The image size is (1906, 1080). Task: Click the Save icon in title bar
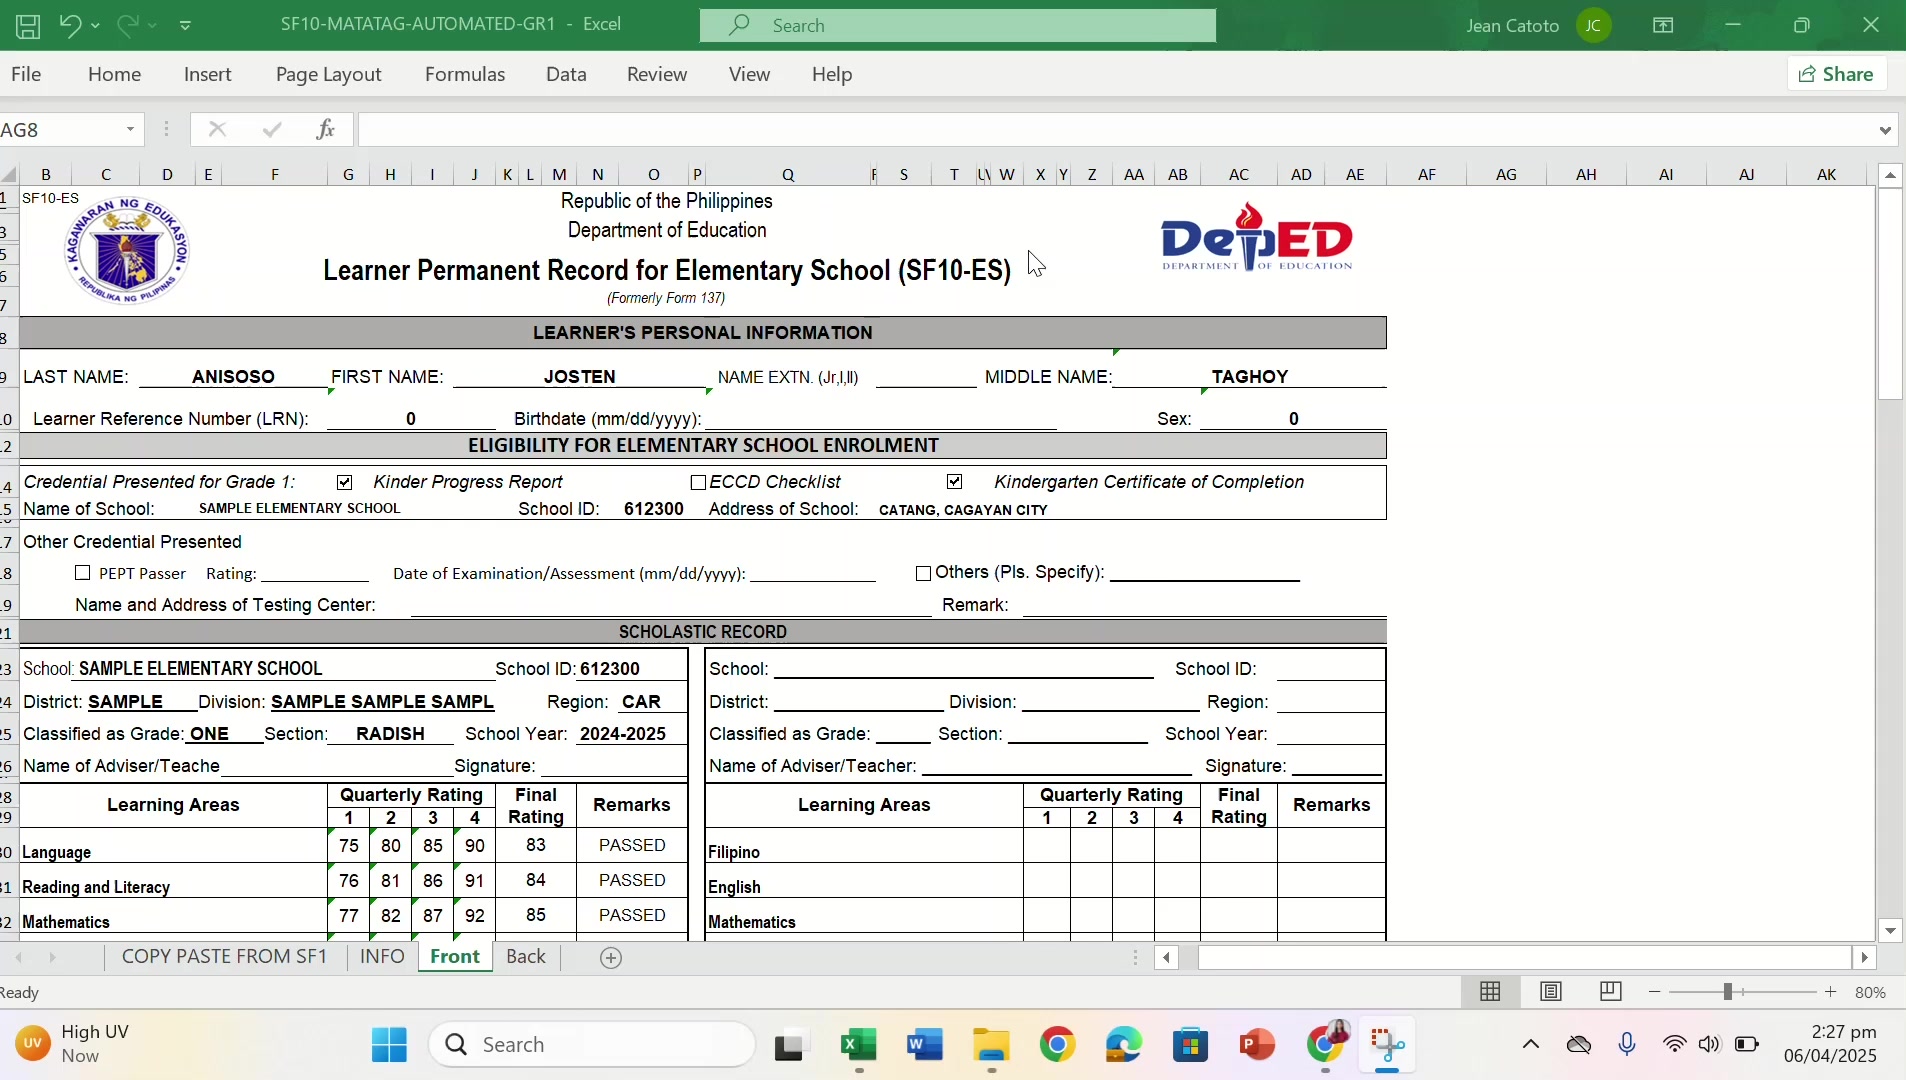(28, 26)
